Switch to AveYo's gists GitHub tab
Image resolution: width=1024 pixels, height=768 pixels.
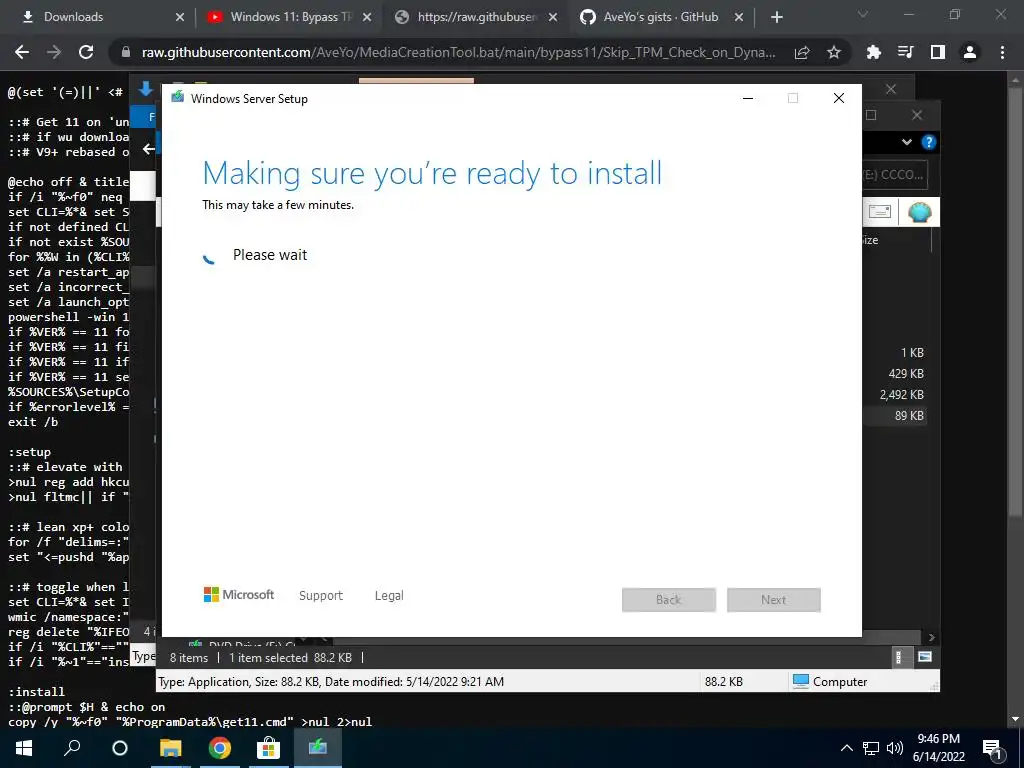point(661,17)
